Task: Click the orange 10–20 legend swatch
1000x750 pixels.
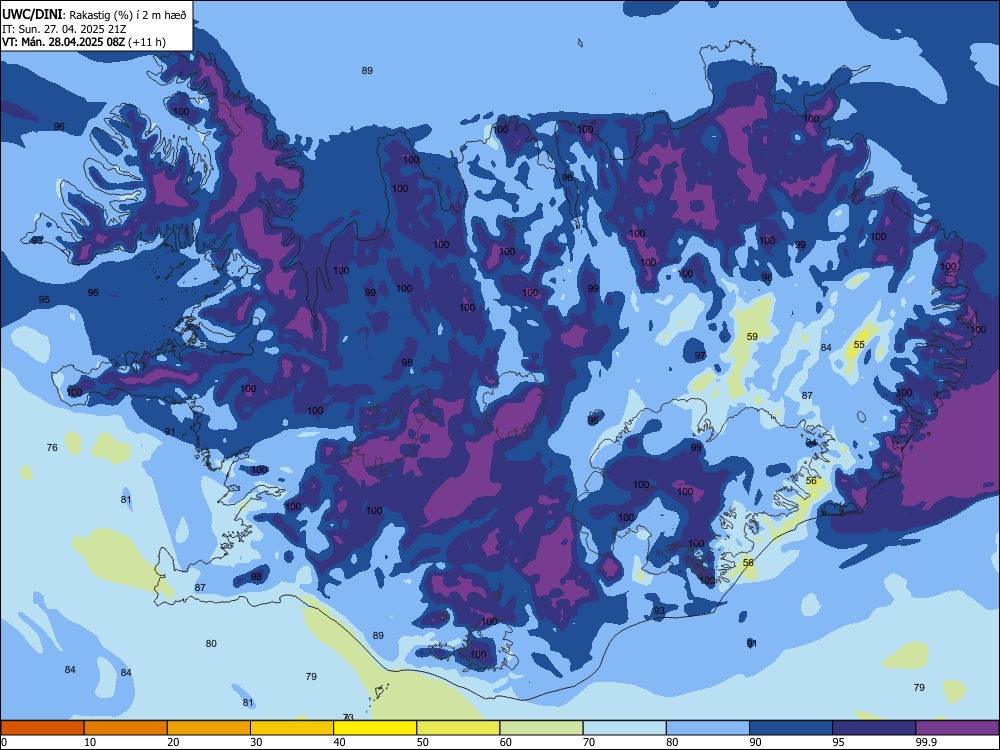Action: [x=126, y=728]
